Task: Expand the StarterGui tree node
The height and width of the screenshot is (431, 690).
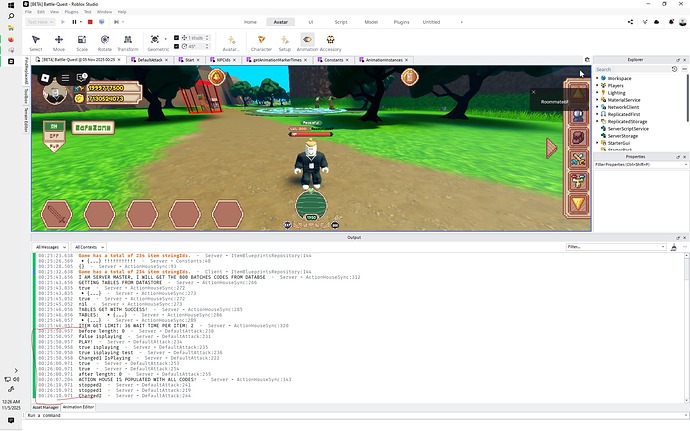Action: coord(597,143)
